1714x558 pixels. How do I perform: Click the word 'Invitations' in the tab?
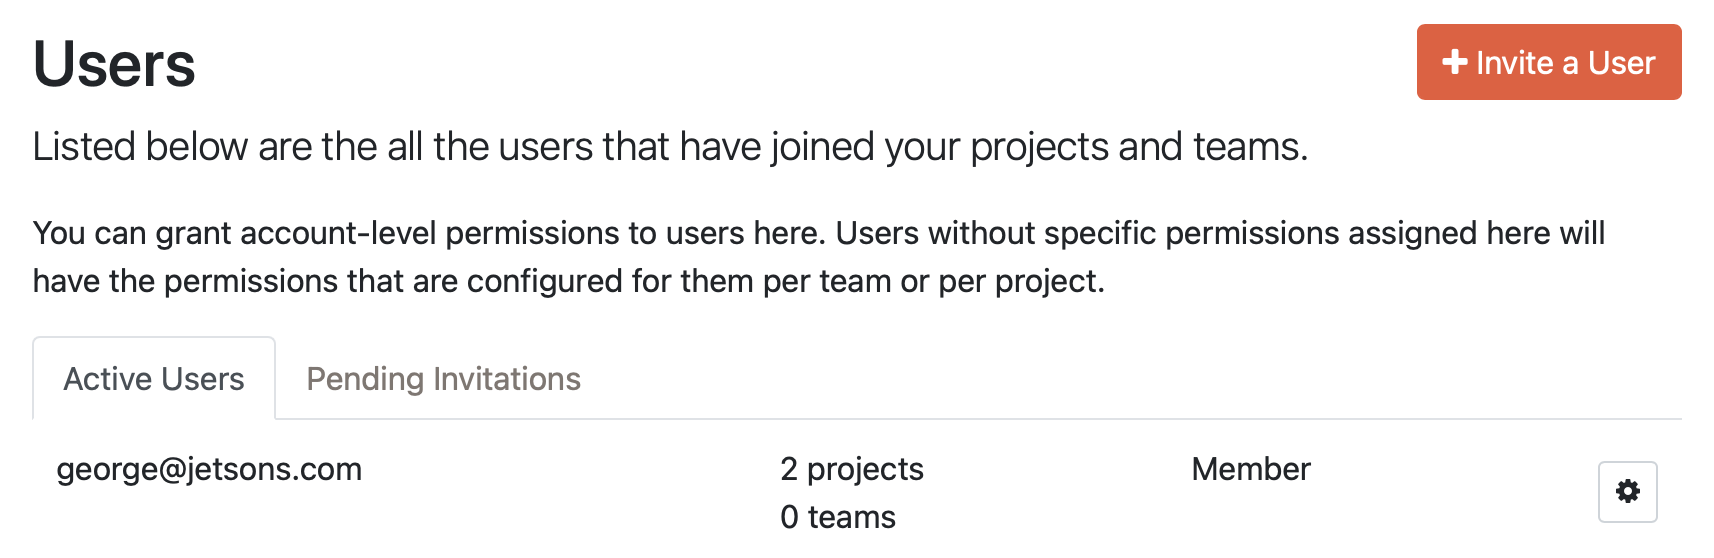(x=507, y=379)
